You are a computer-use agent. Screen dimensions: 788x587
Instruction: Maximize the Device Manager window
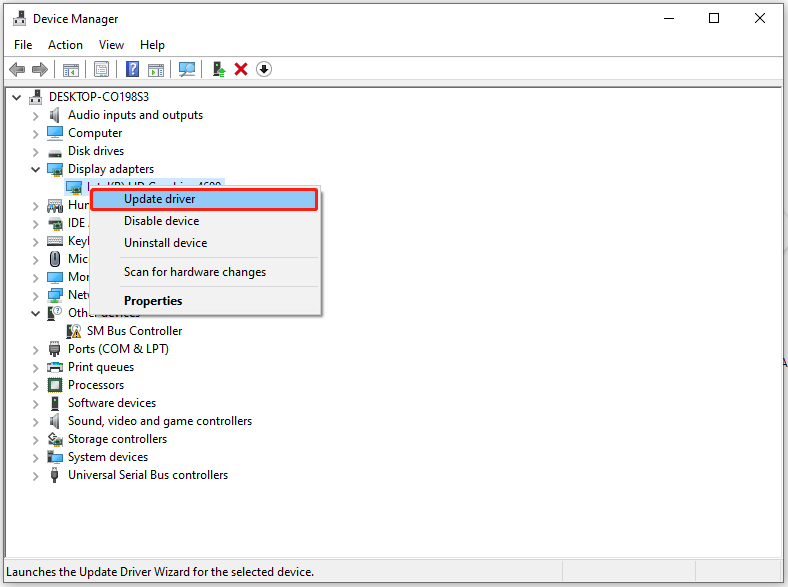pos(714,19)
